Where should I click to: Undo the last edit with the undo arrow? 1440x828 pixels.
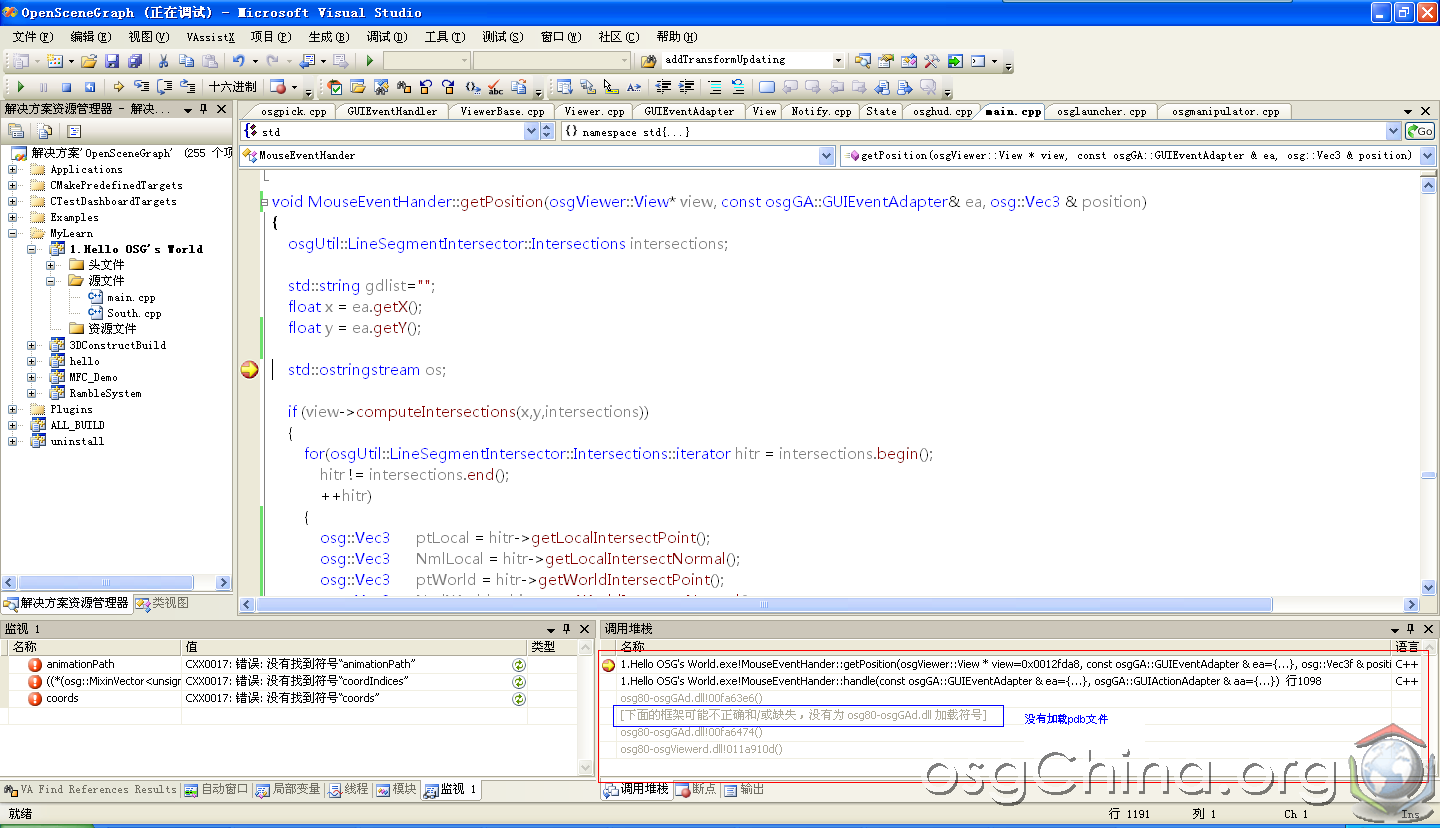(239, 61)
